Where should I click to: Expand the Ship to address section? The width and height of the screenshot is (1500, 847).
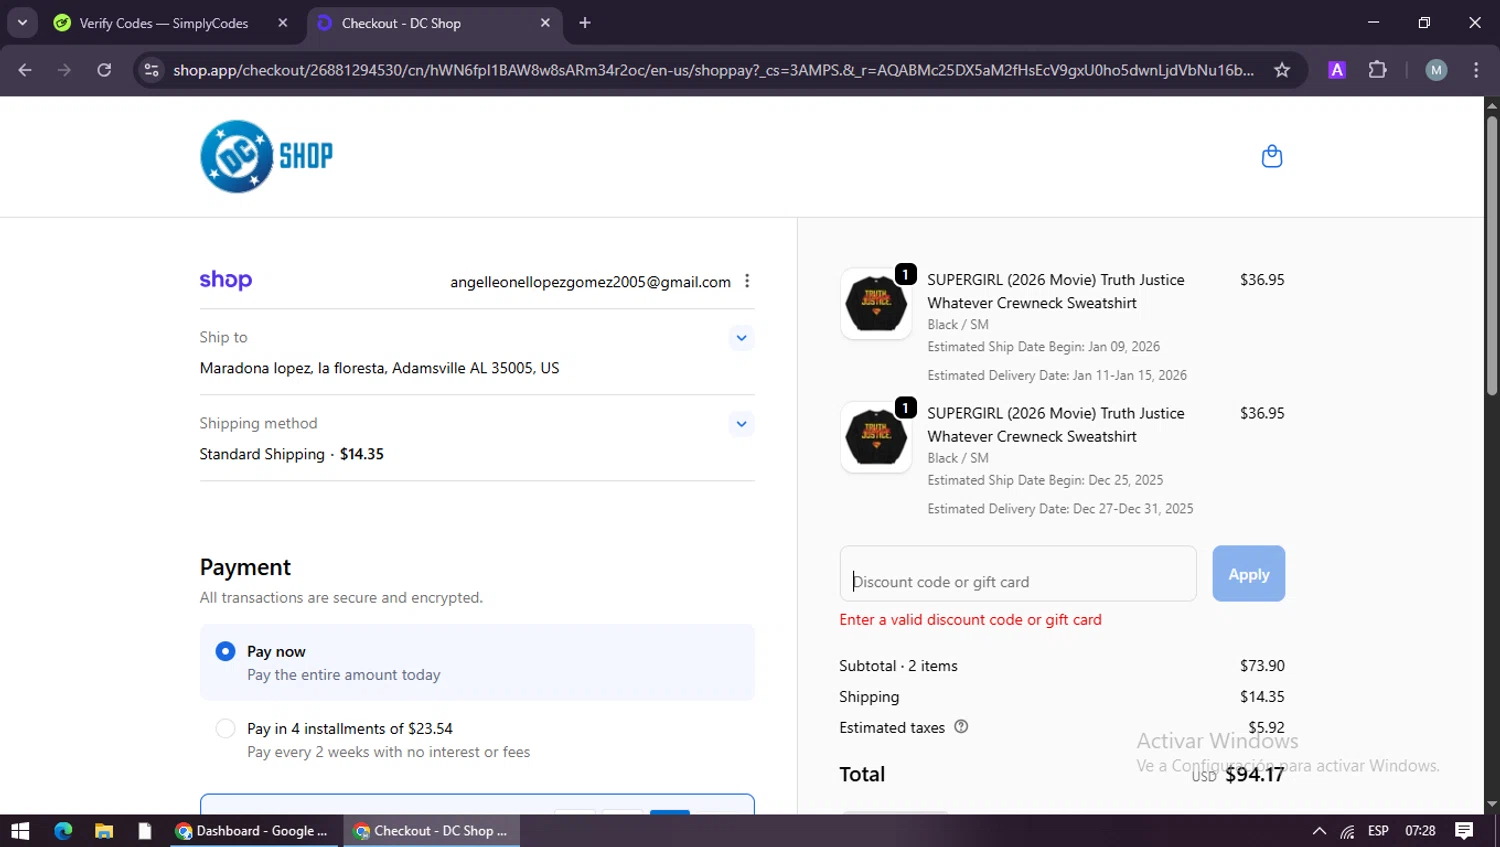(x=741, y=338)
